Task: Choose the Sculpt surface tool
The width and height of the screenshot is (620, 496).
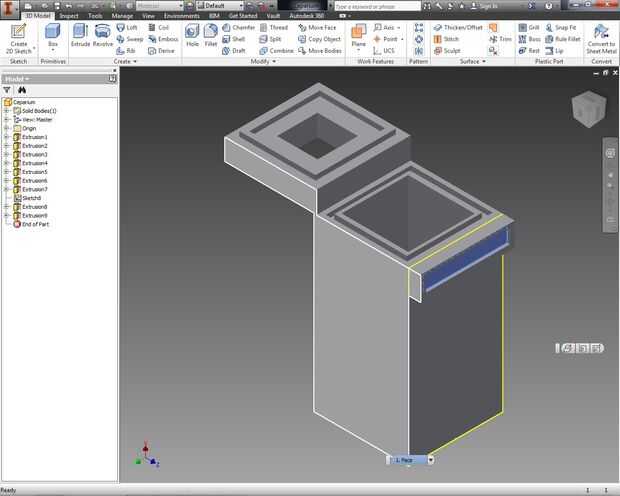Action: point(447,51)
